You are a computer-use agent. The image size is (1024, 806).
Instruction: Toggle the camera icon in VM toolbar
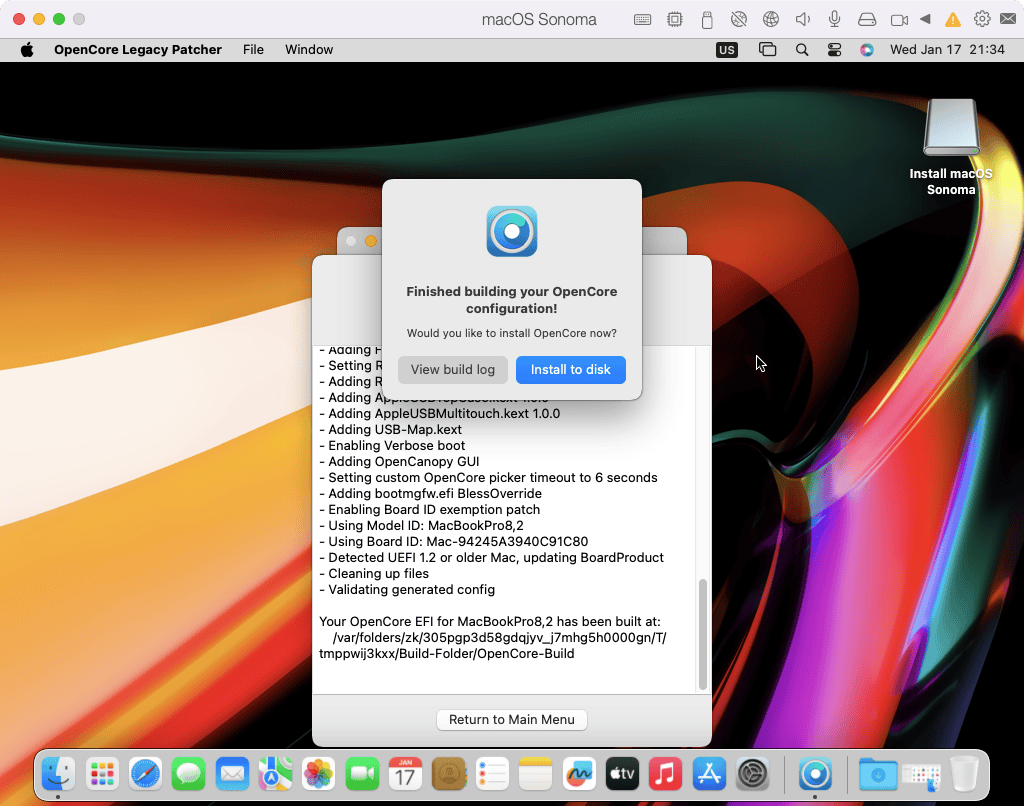pos(898,19)
